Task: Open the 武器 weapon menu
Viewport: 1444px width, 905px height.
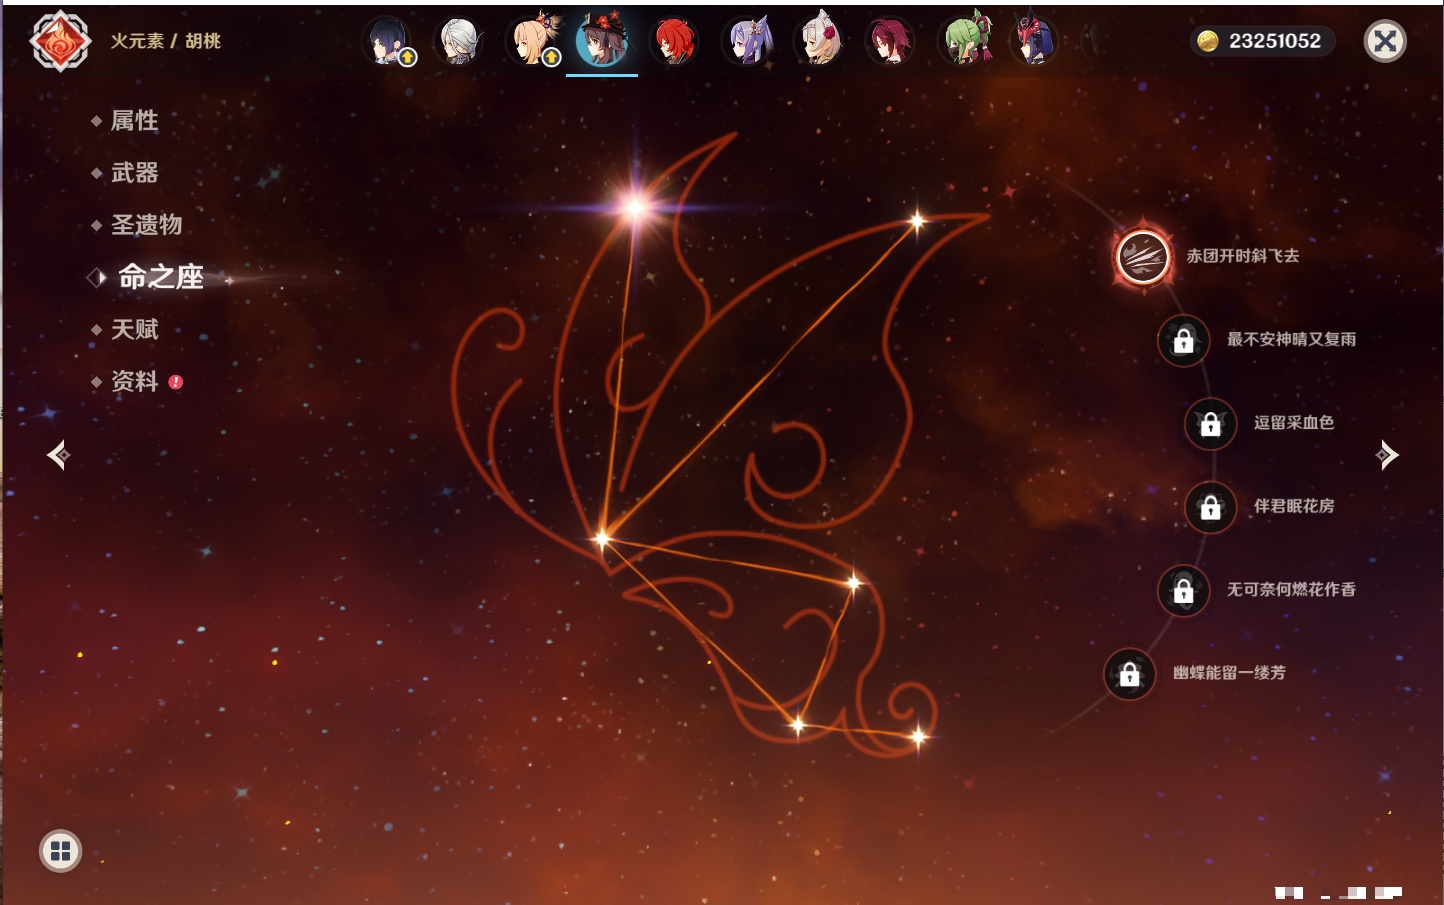Action: pyautogui.click(x=134, y=173)
